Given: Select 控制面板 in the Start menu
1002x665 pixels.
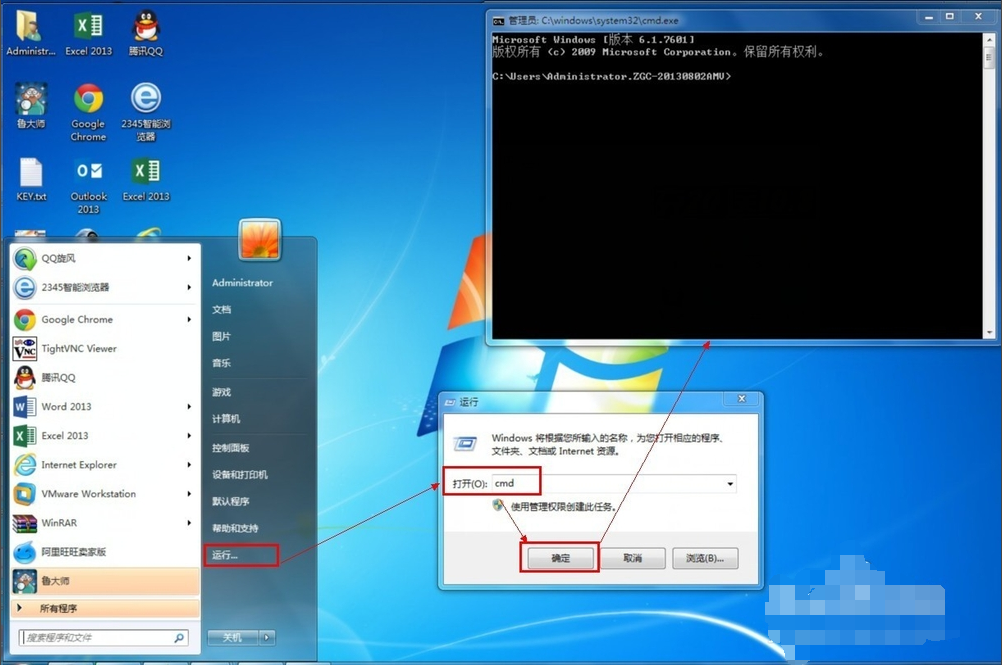Looking at the screenshot, I should tap(232, 447).
